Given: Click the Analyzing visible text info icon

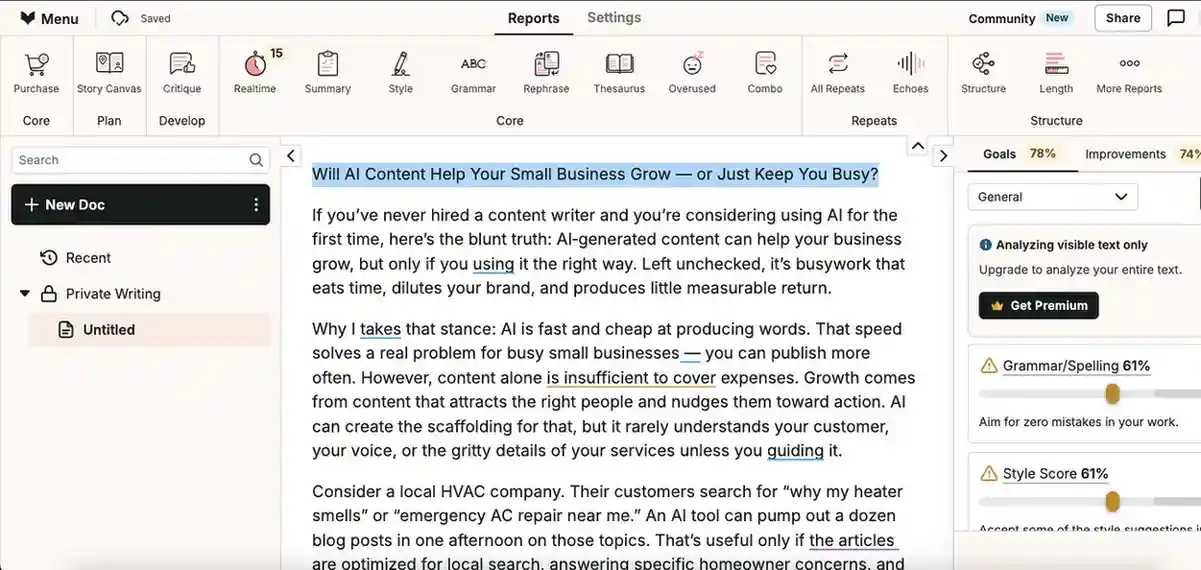Looking at the screenshot, I should tap(986, 245).
